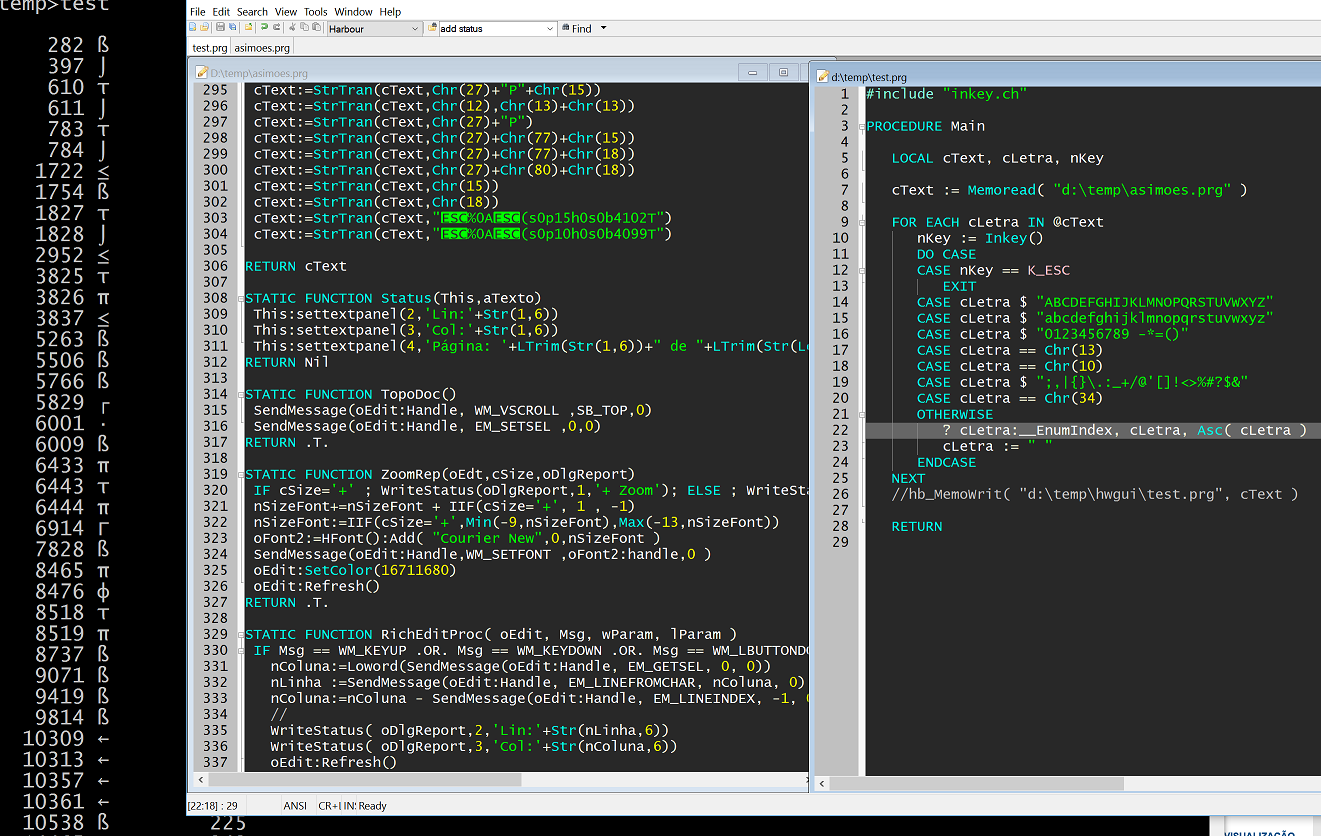The image size is (1321, 836).
Task: Click the Save All toolbar icon
Action: point(233,28)
